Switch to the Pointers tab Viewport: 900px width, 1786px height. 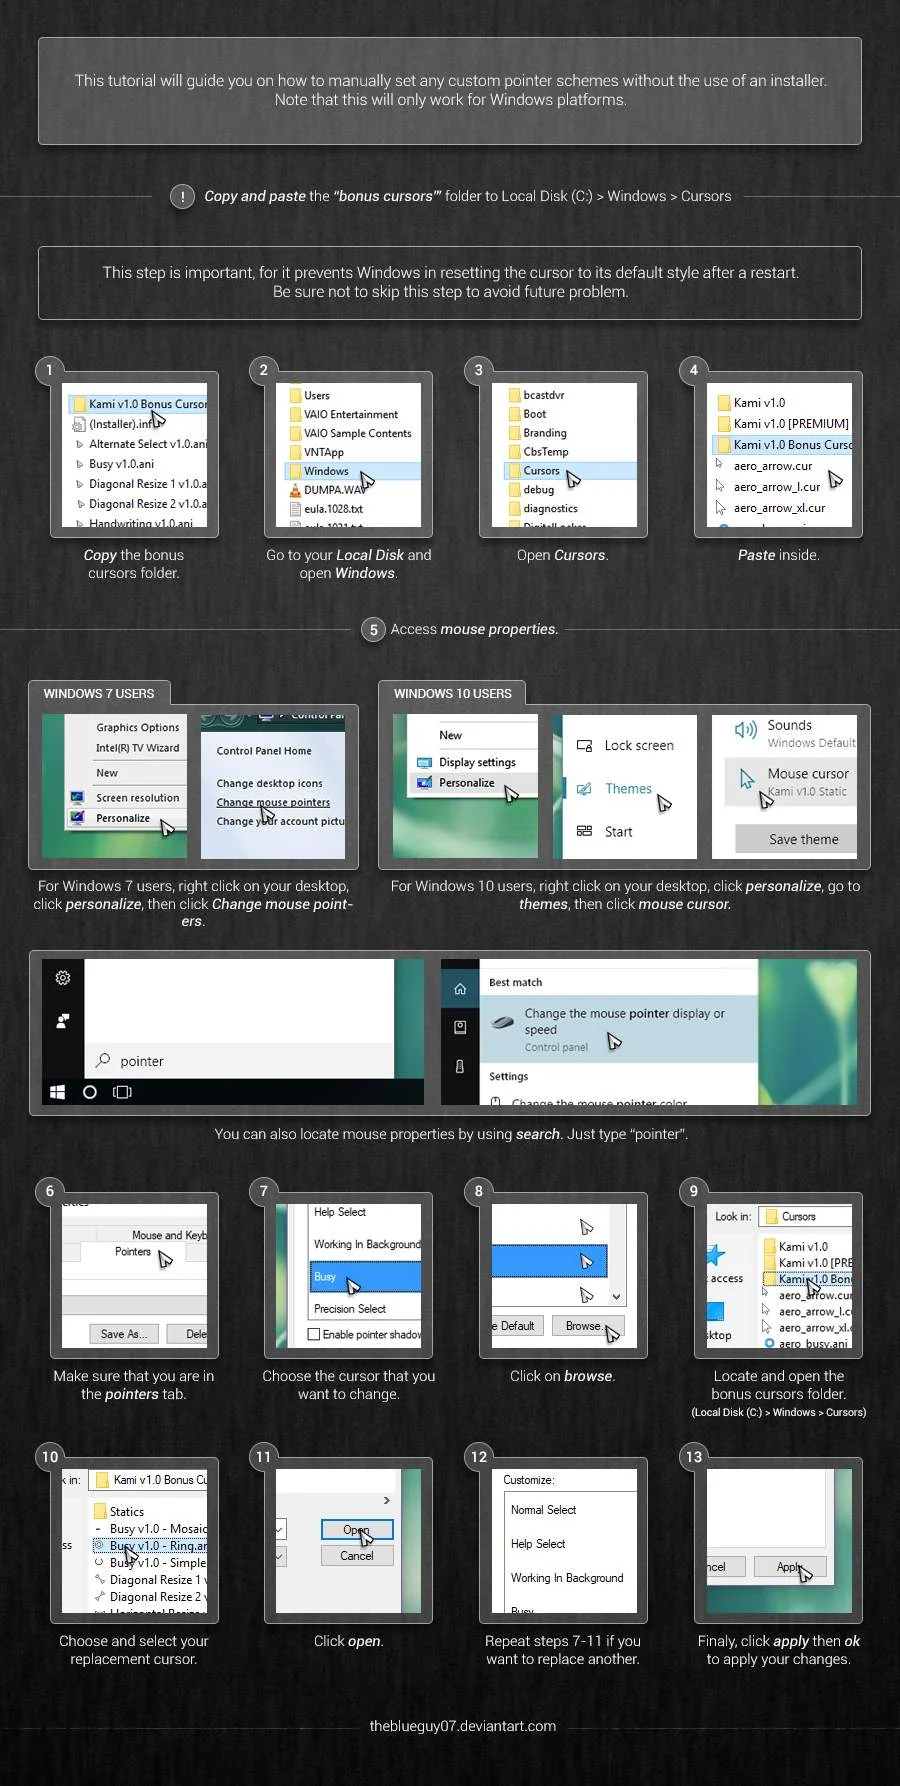click(133, 1252)
